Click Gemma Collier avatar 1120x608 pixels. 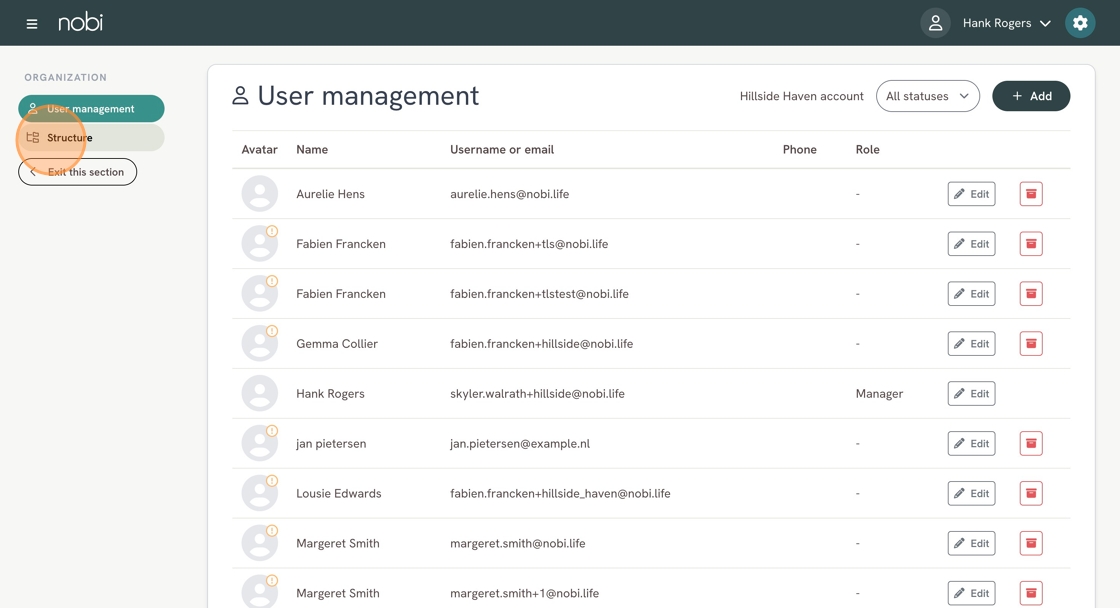pos(259,344)
